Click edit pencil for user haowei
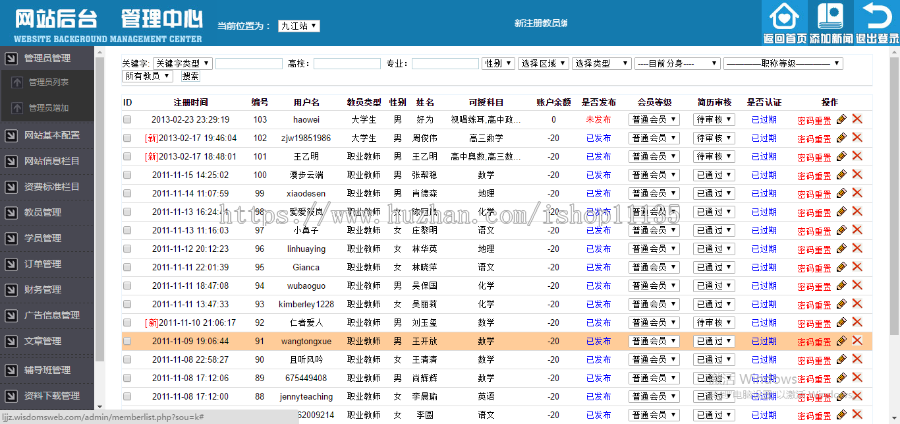 (x=841, y=119)
